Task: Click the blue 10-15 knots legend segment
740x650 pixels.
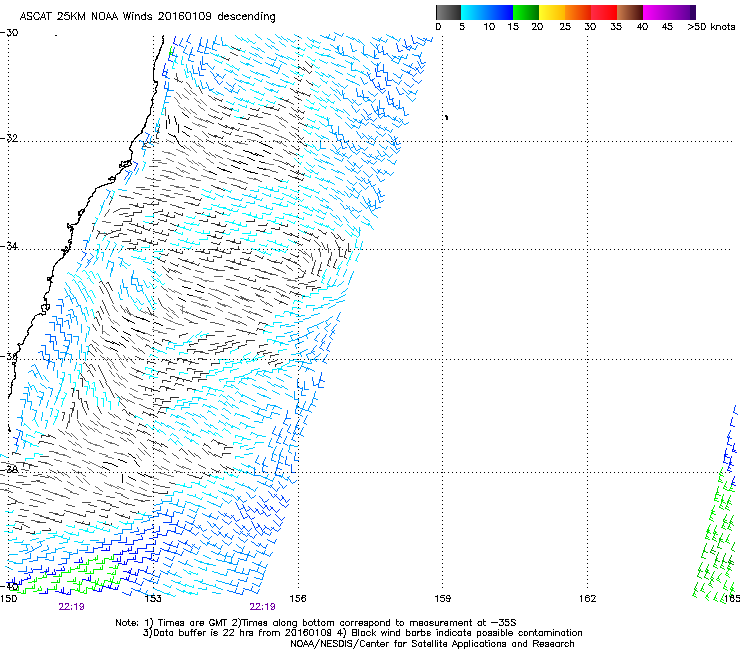Action: pos(500,12)
